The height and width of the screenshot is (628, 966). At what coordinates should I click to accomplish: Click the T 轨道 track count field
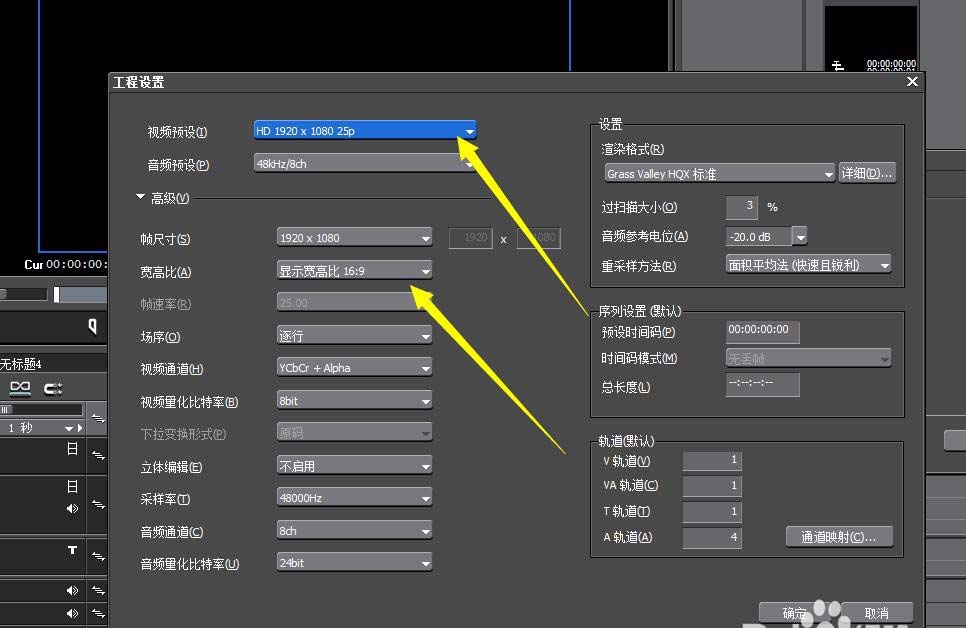tap(712, 512)
